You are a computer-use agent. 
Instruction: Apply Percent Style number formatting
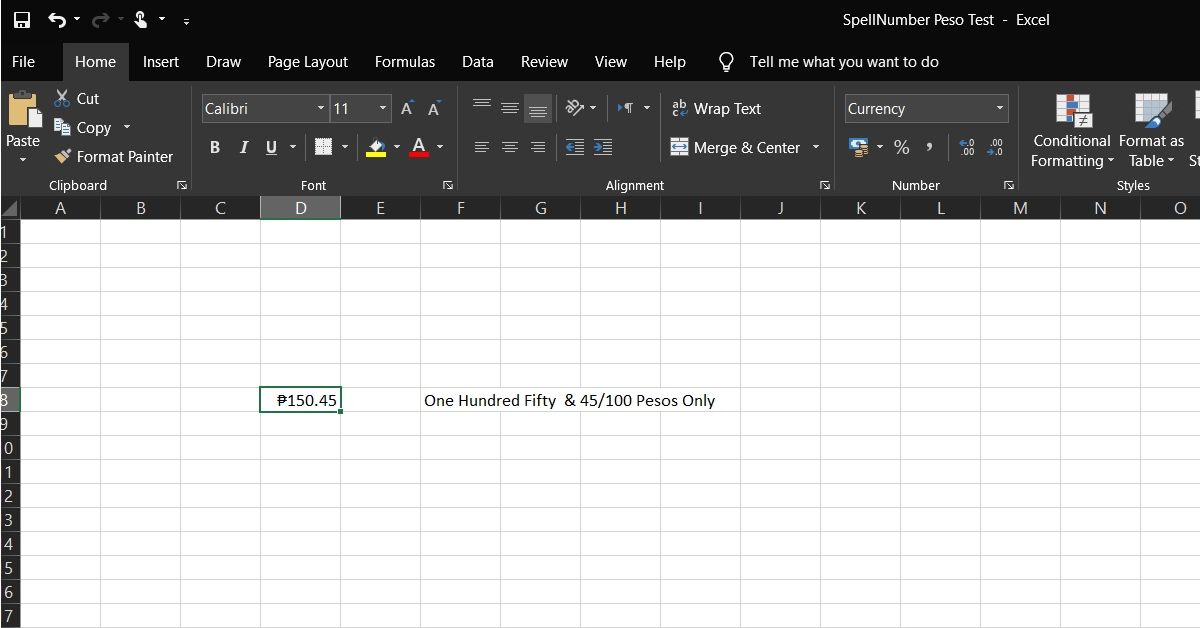point(901,147)
